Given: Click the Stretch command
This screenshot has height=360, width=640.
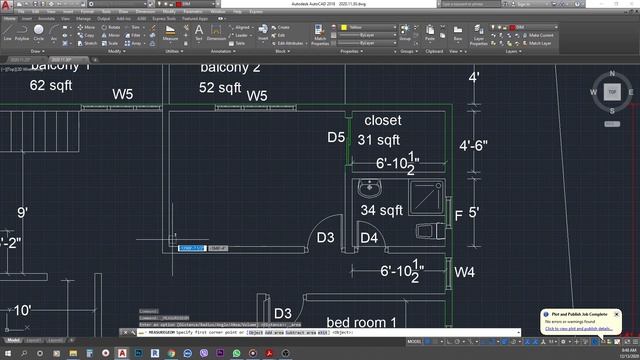Looking at the screenshot, I should point(87,43).
